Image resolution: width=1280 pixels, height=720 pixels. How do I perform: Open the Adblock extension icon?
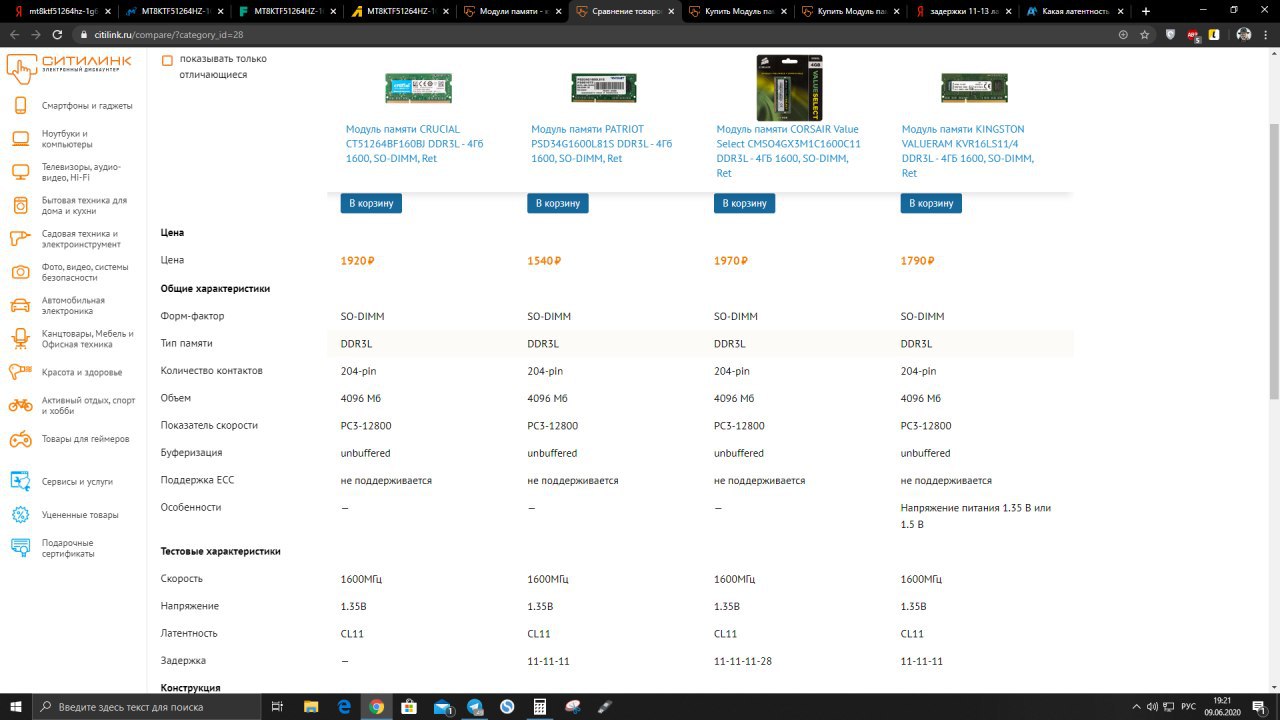coord(1193,34)
